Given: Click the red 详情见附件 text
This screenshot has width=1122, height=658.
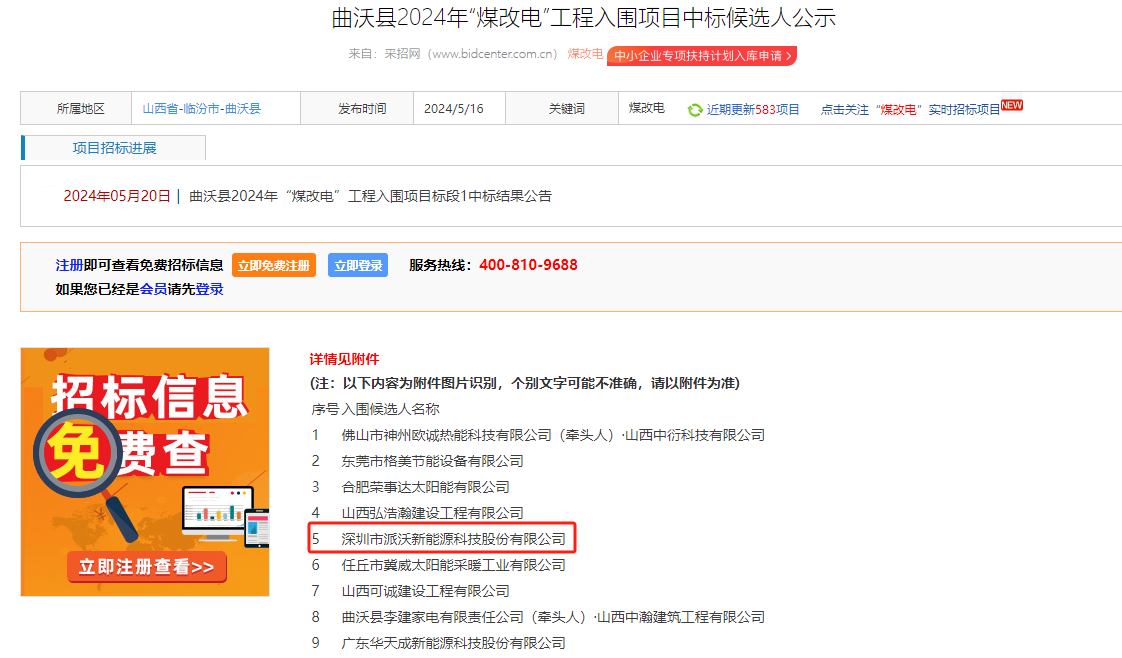Looking at the screenshot, I should 345,359.
